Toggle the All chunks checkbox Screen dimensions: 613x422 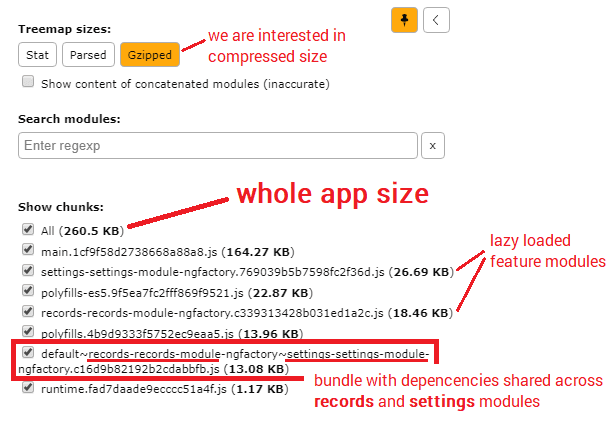pos(28,229)
